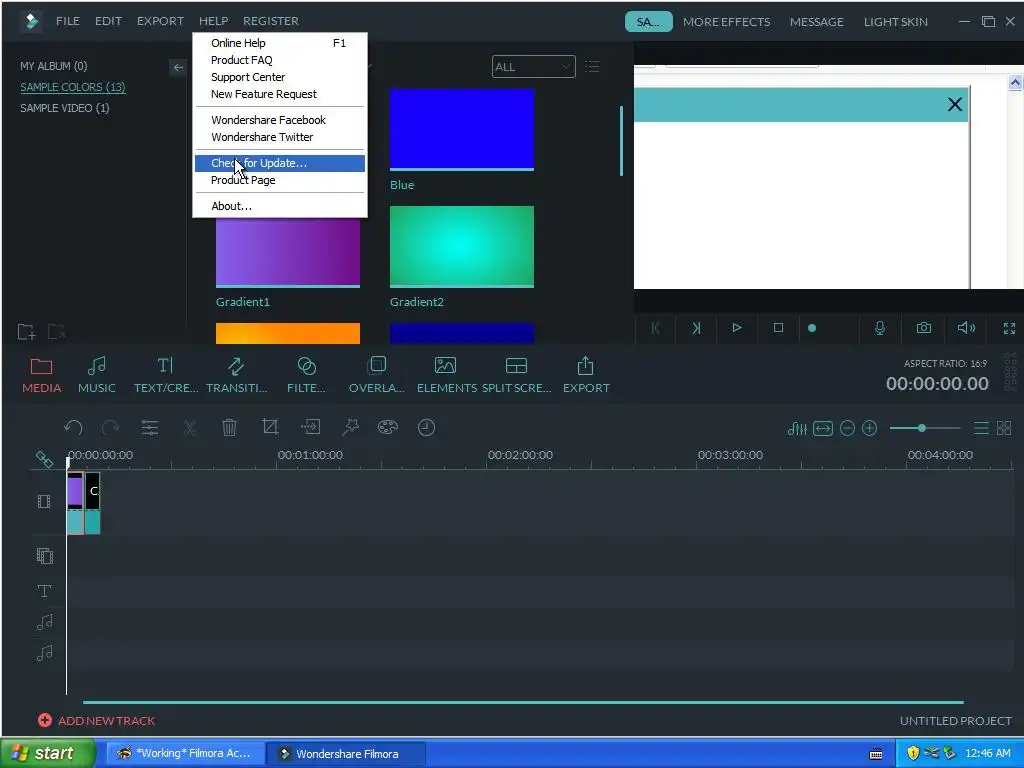Open the Media tab

(41, 375)
